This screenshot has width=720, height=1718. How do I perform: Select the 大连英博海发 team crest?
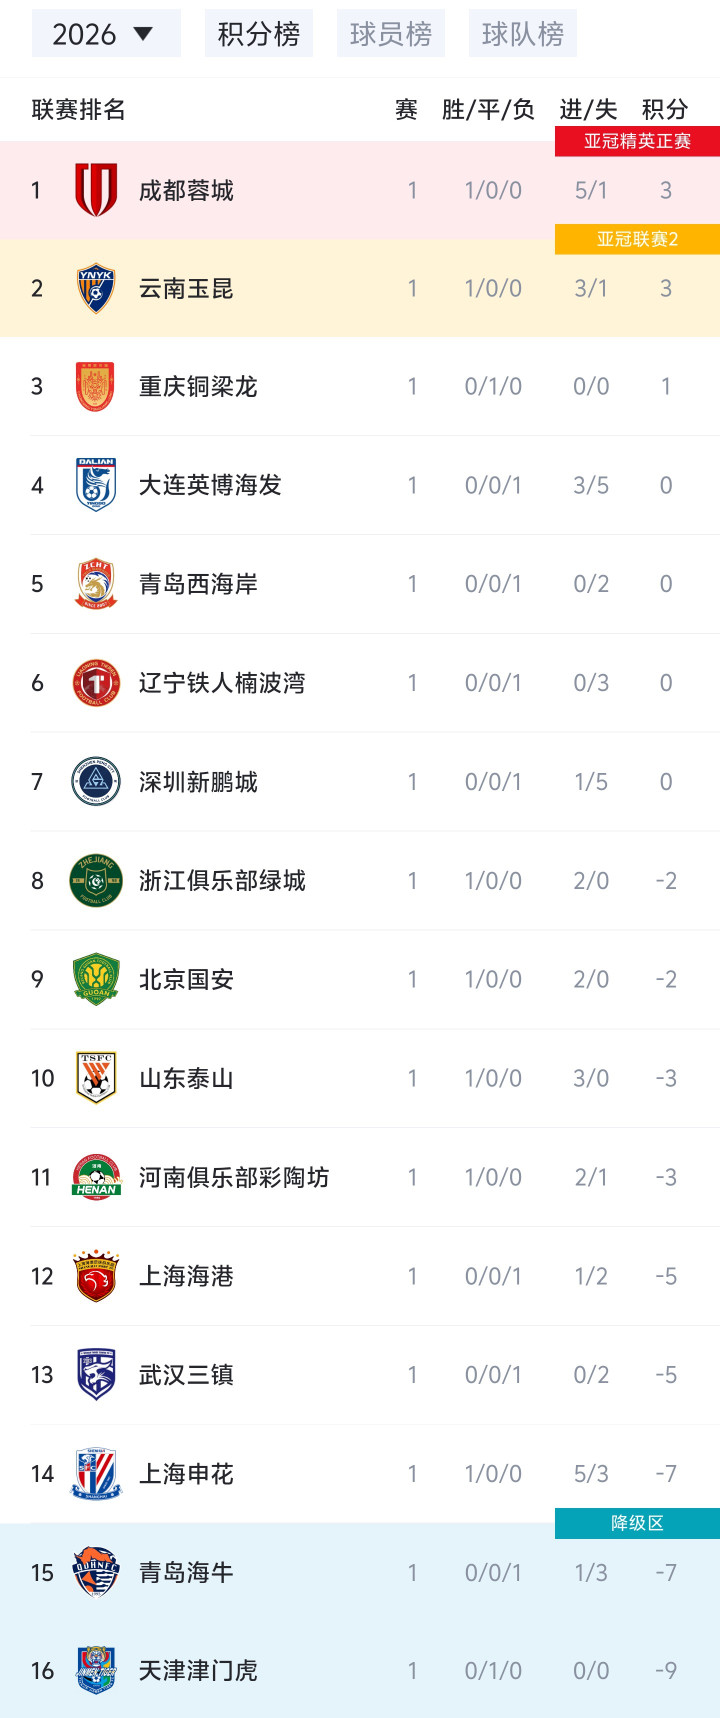pos(96,485)
